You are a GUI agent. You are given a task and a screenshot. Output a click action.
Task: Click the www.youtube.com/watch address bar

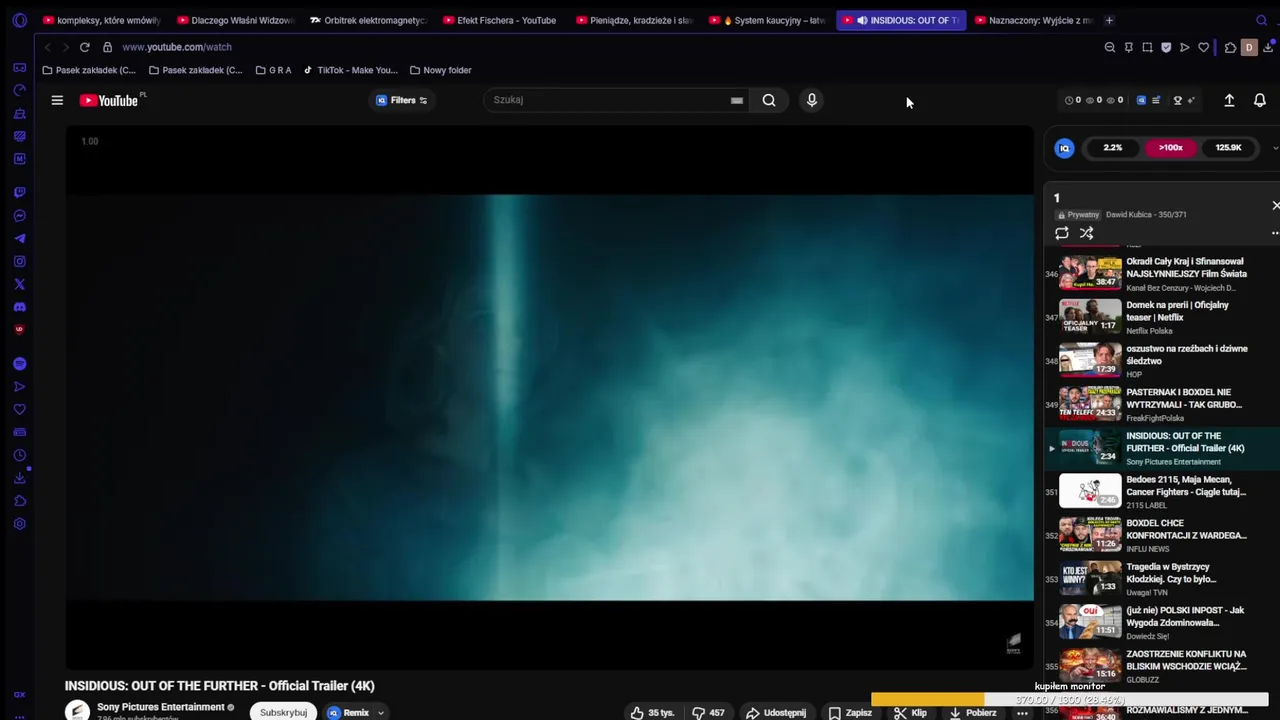[x=177, y=47]
